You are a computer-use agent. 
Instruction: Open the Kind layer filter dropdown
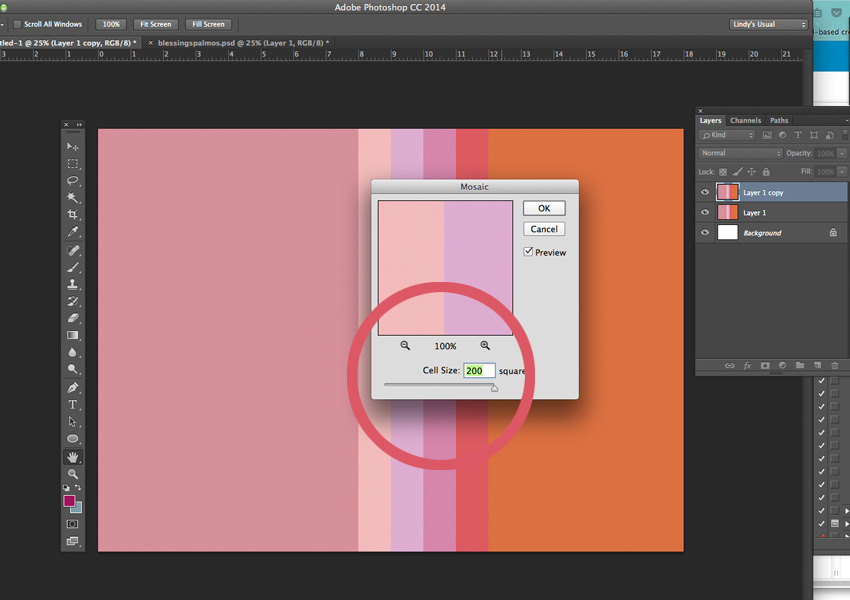pos(727,135)
